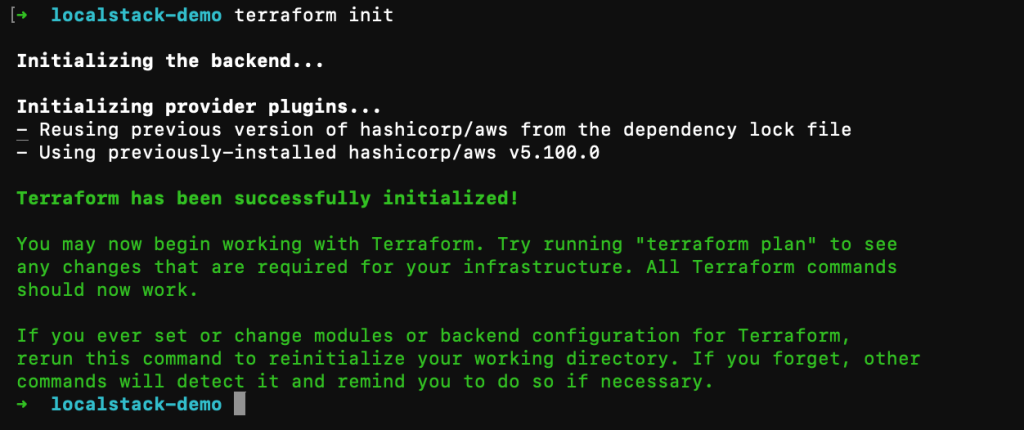Click the prompt arrow on the last line
Image resolution: width=1024 pixels, height=430 pixels.
(x=23, y=404)
